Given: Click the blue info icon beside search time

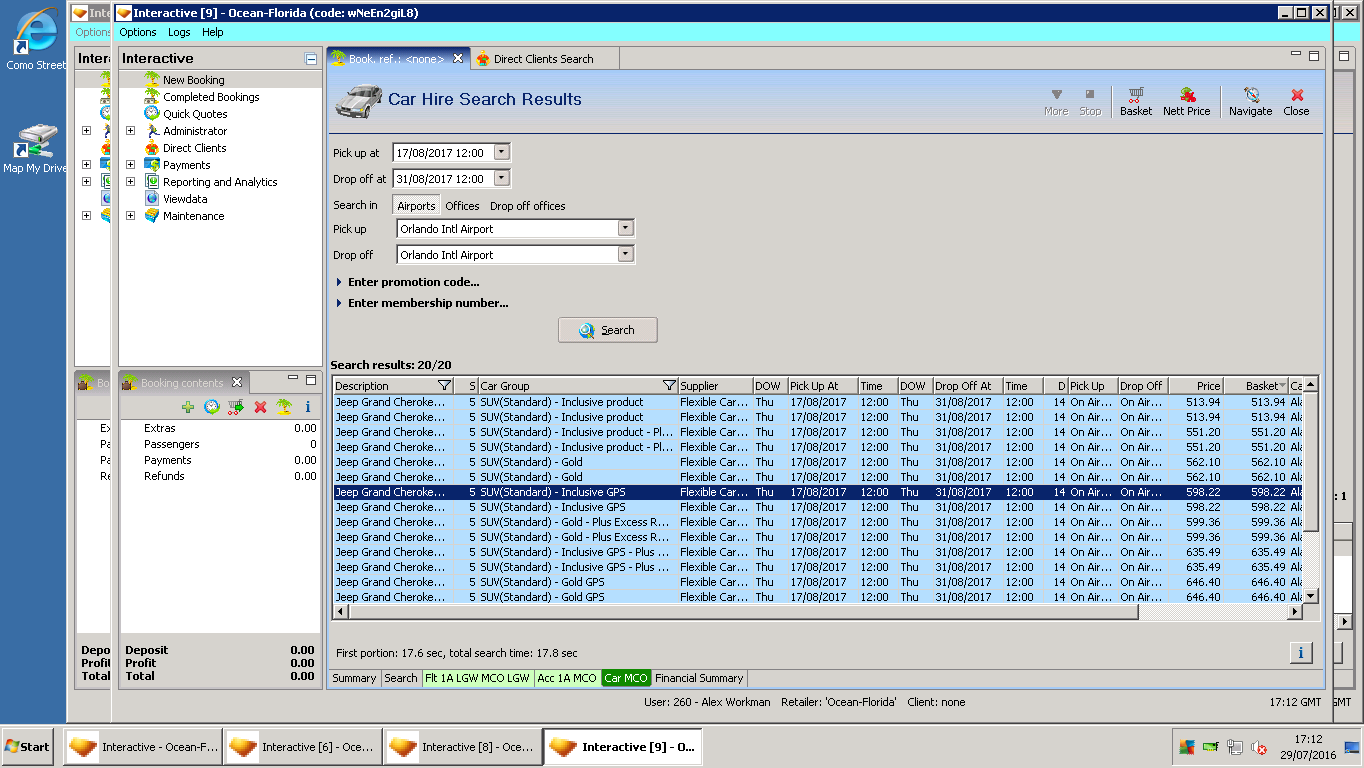Looking at the screenshot, I should coord(1300,653).
